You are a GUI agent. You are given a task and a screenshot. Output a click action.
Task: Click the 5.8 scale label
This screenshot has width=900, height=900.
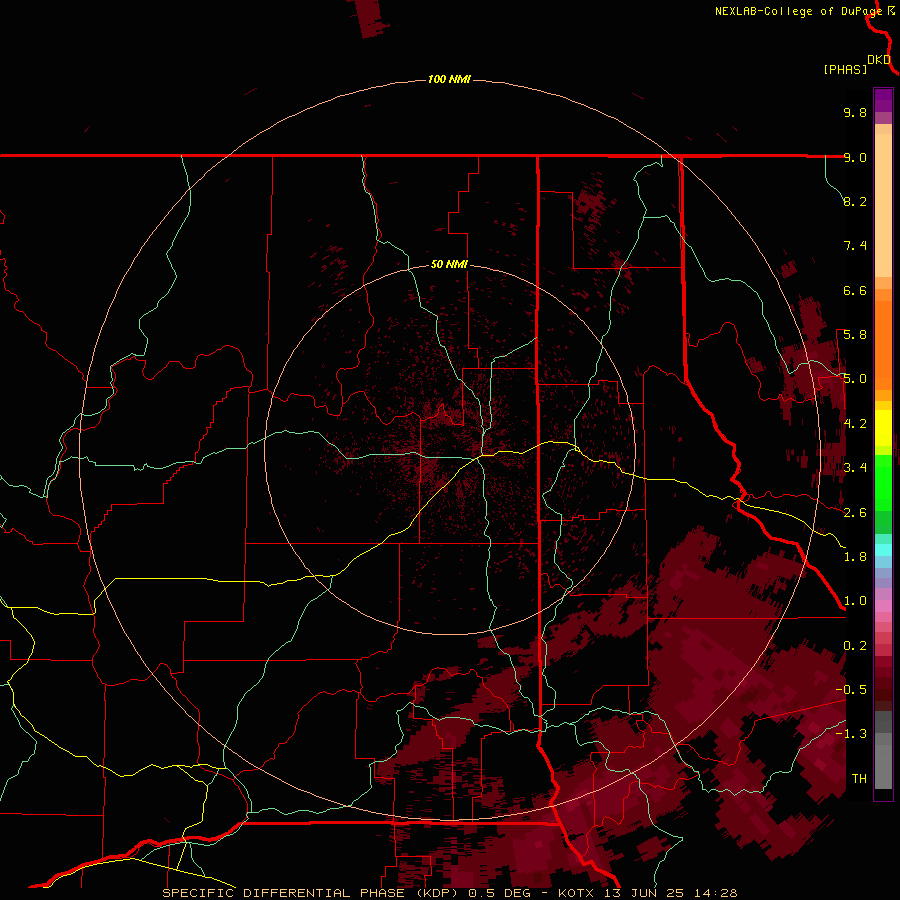click(x=855, y=335)
